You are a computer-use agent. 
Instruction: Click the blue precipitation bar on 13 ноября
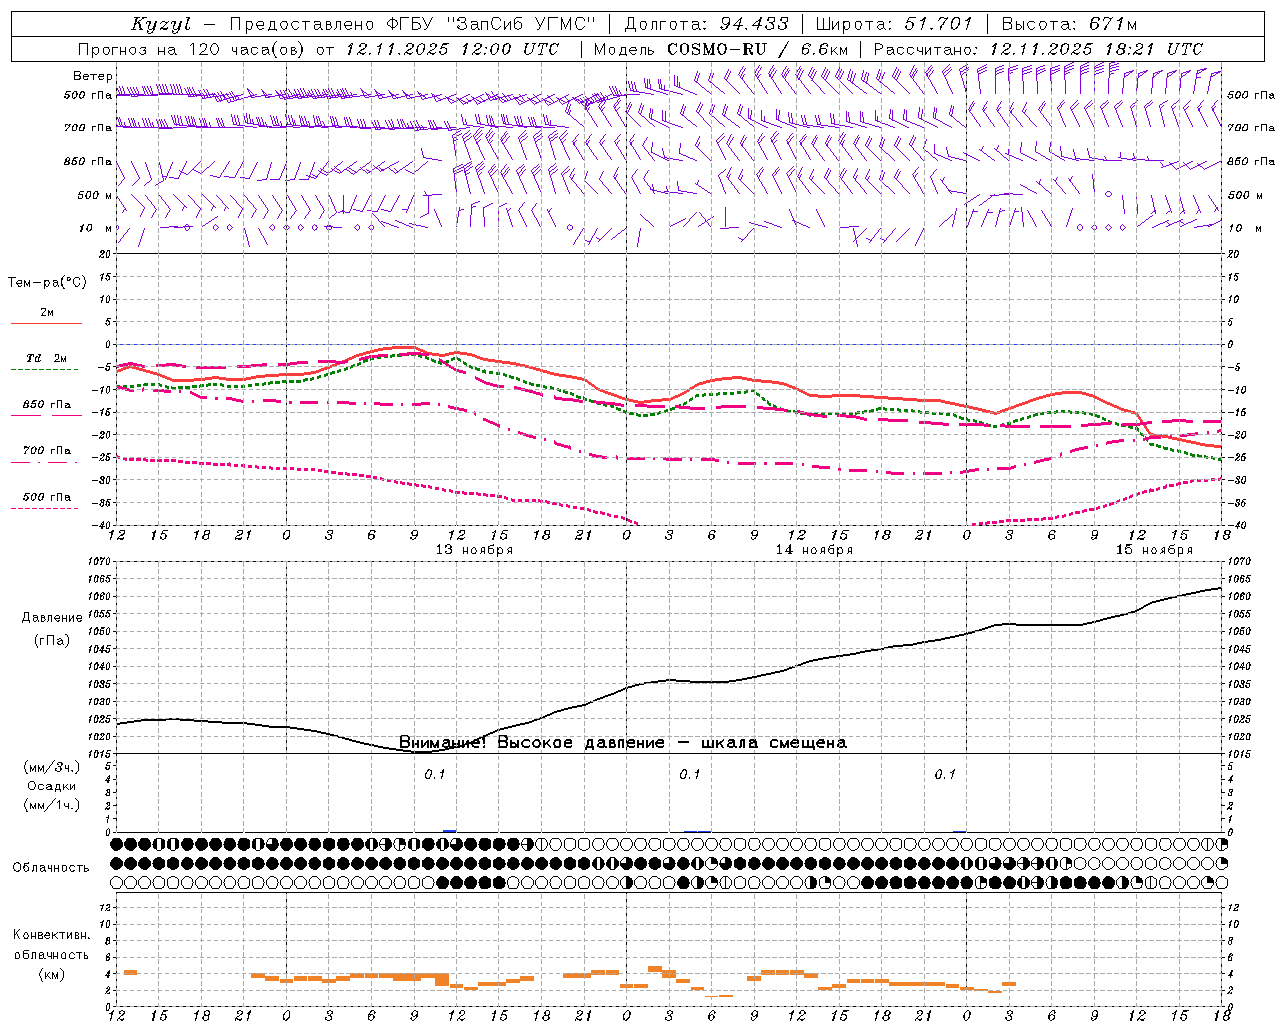tap(450, 830)
